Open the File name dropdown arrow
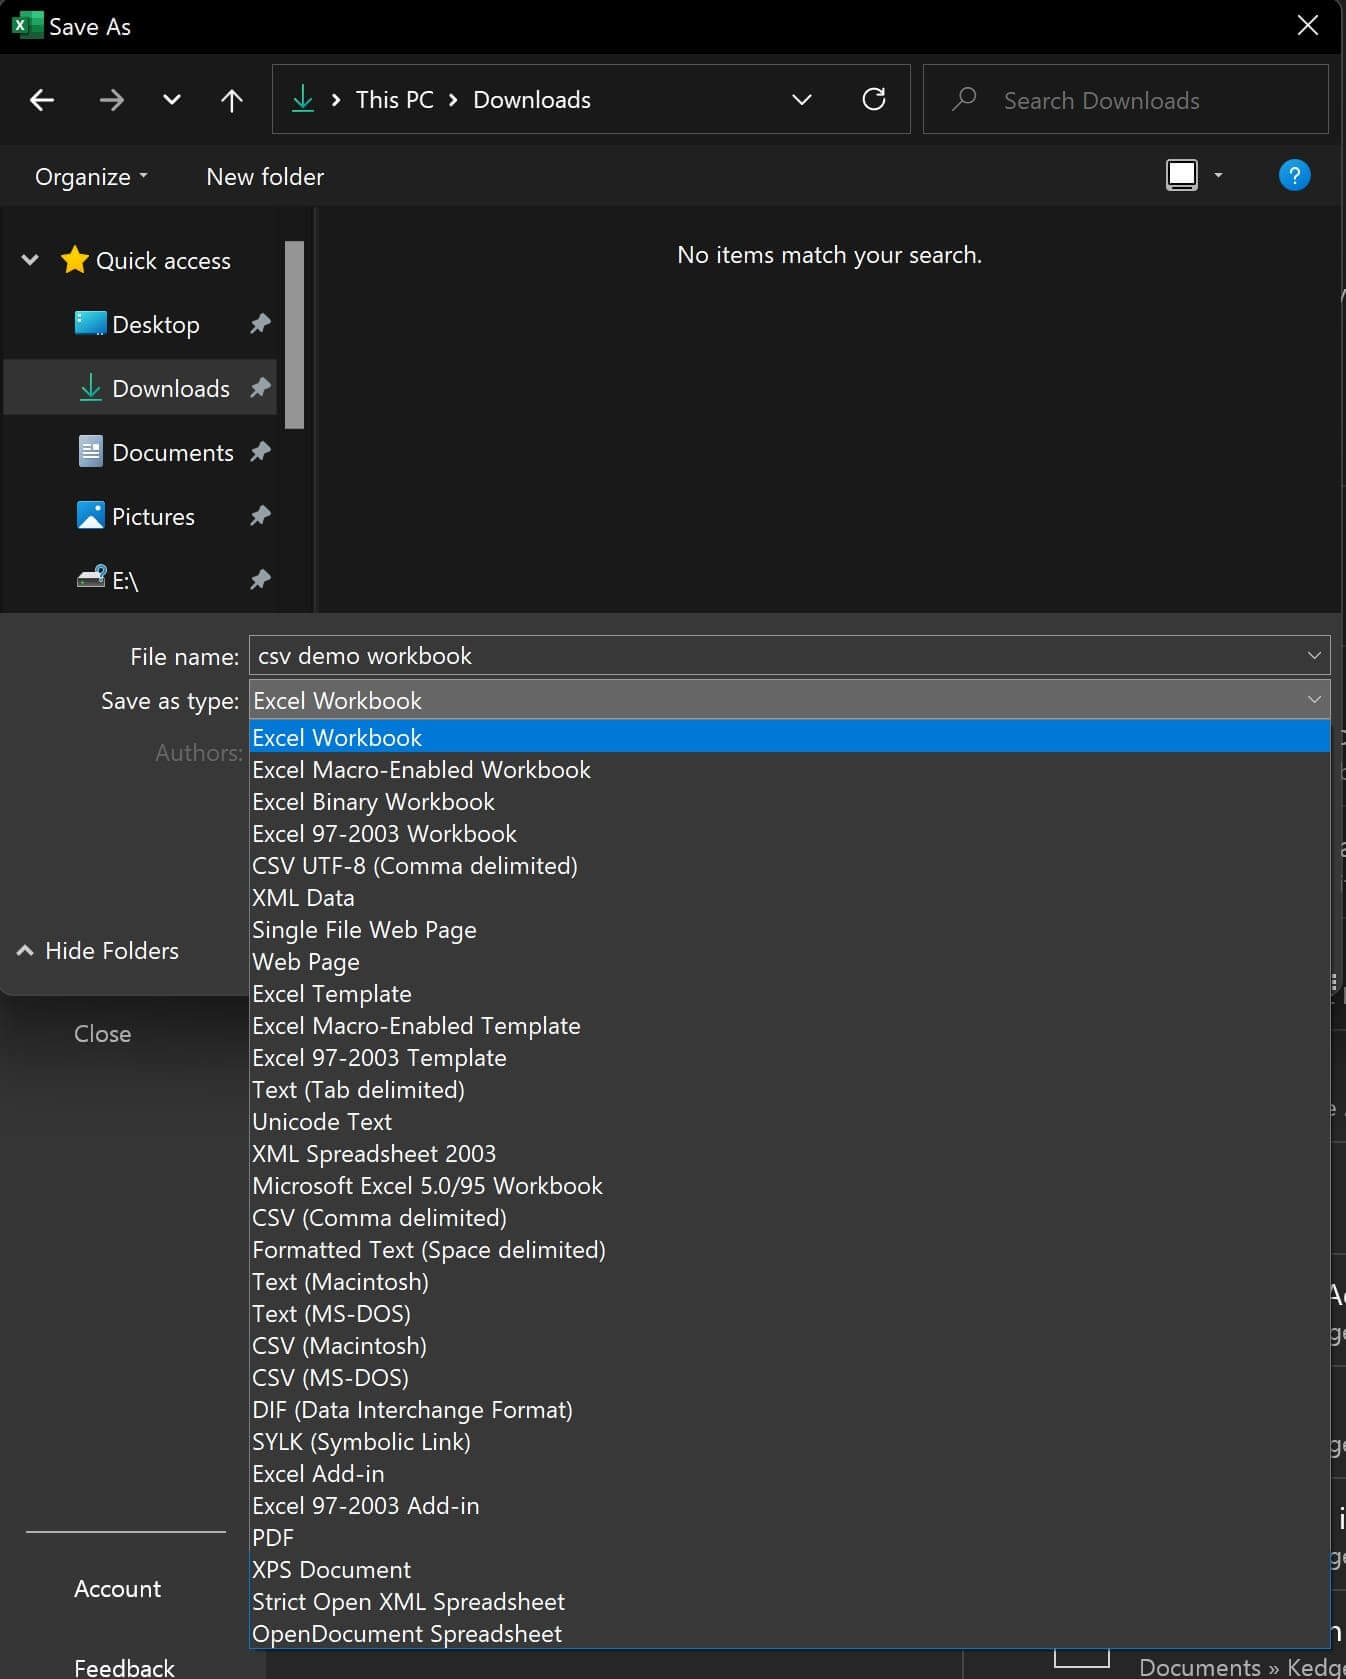1346x1679 pixels. (1314, 656)
